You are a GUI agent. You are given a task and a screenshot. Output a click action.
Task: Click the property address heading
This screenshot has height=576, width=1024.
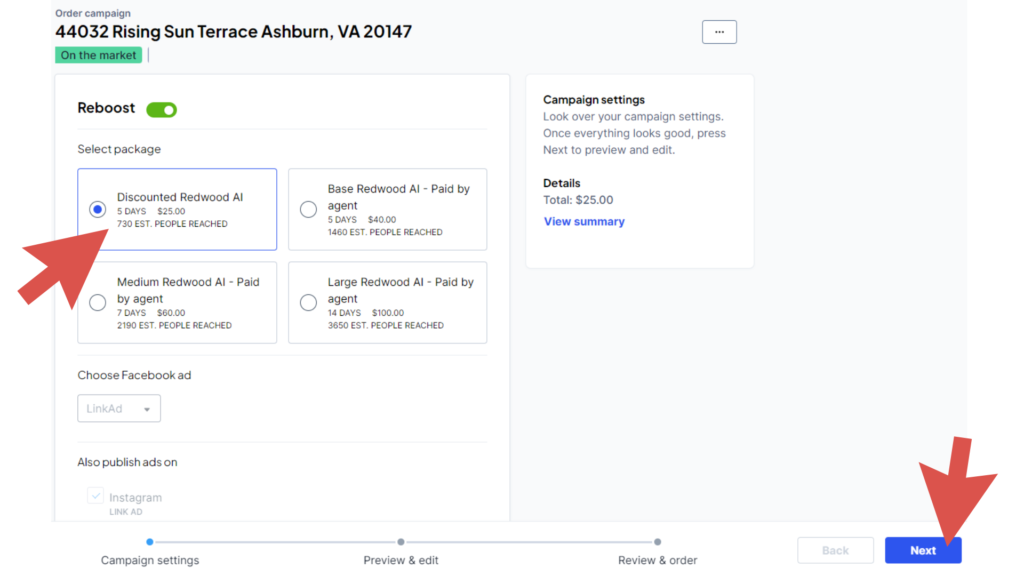pyautogui.click(x=233, y=31)
